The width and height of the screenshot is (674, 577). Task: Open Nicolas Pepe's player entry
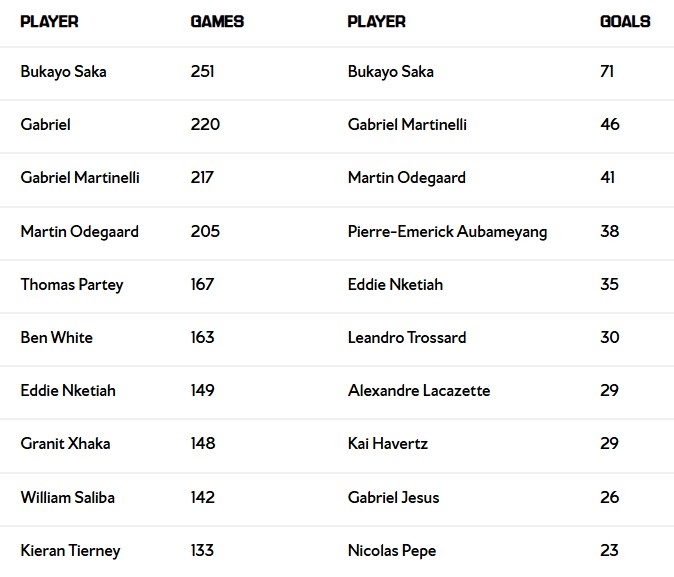pyautogui.click(x=392, y=550)
